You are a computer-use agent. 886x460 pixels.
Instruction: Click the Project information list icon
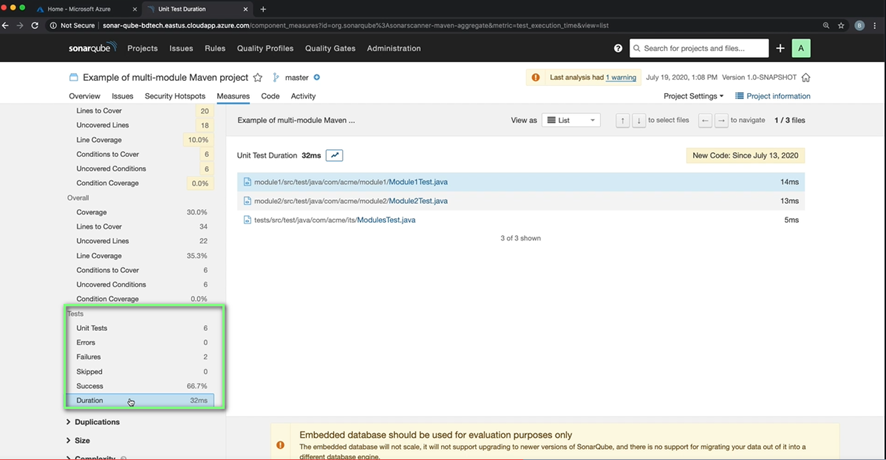tap(739, 96)
